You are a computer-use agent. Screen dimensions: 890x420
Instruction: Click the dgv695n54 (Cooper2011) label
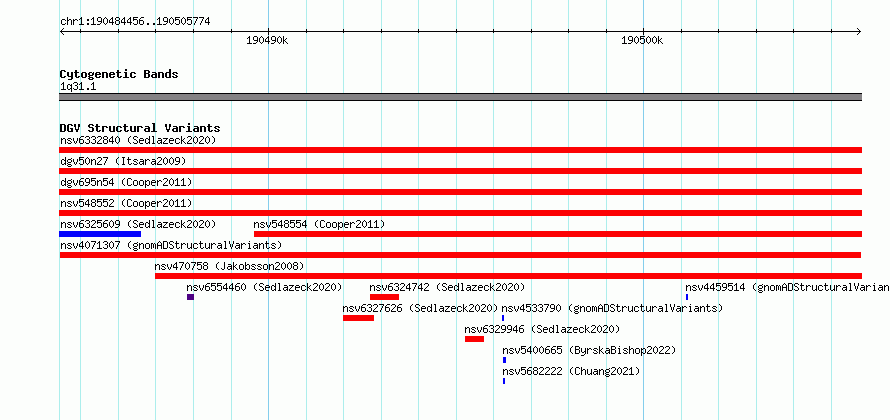tap(126, 182)
